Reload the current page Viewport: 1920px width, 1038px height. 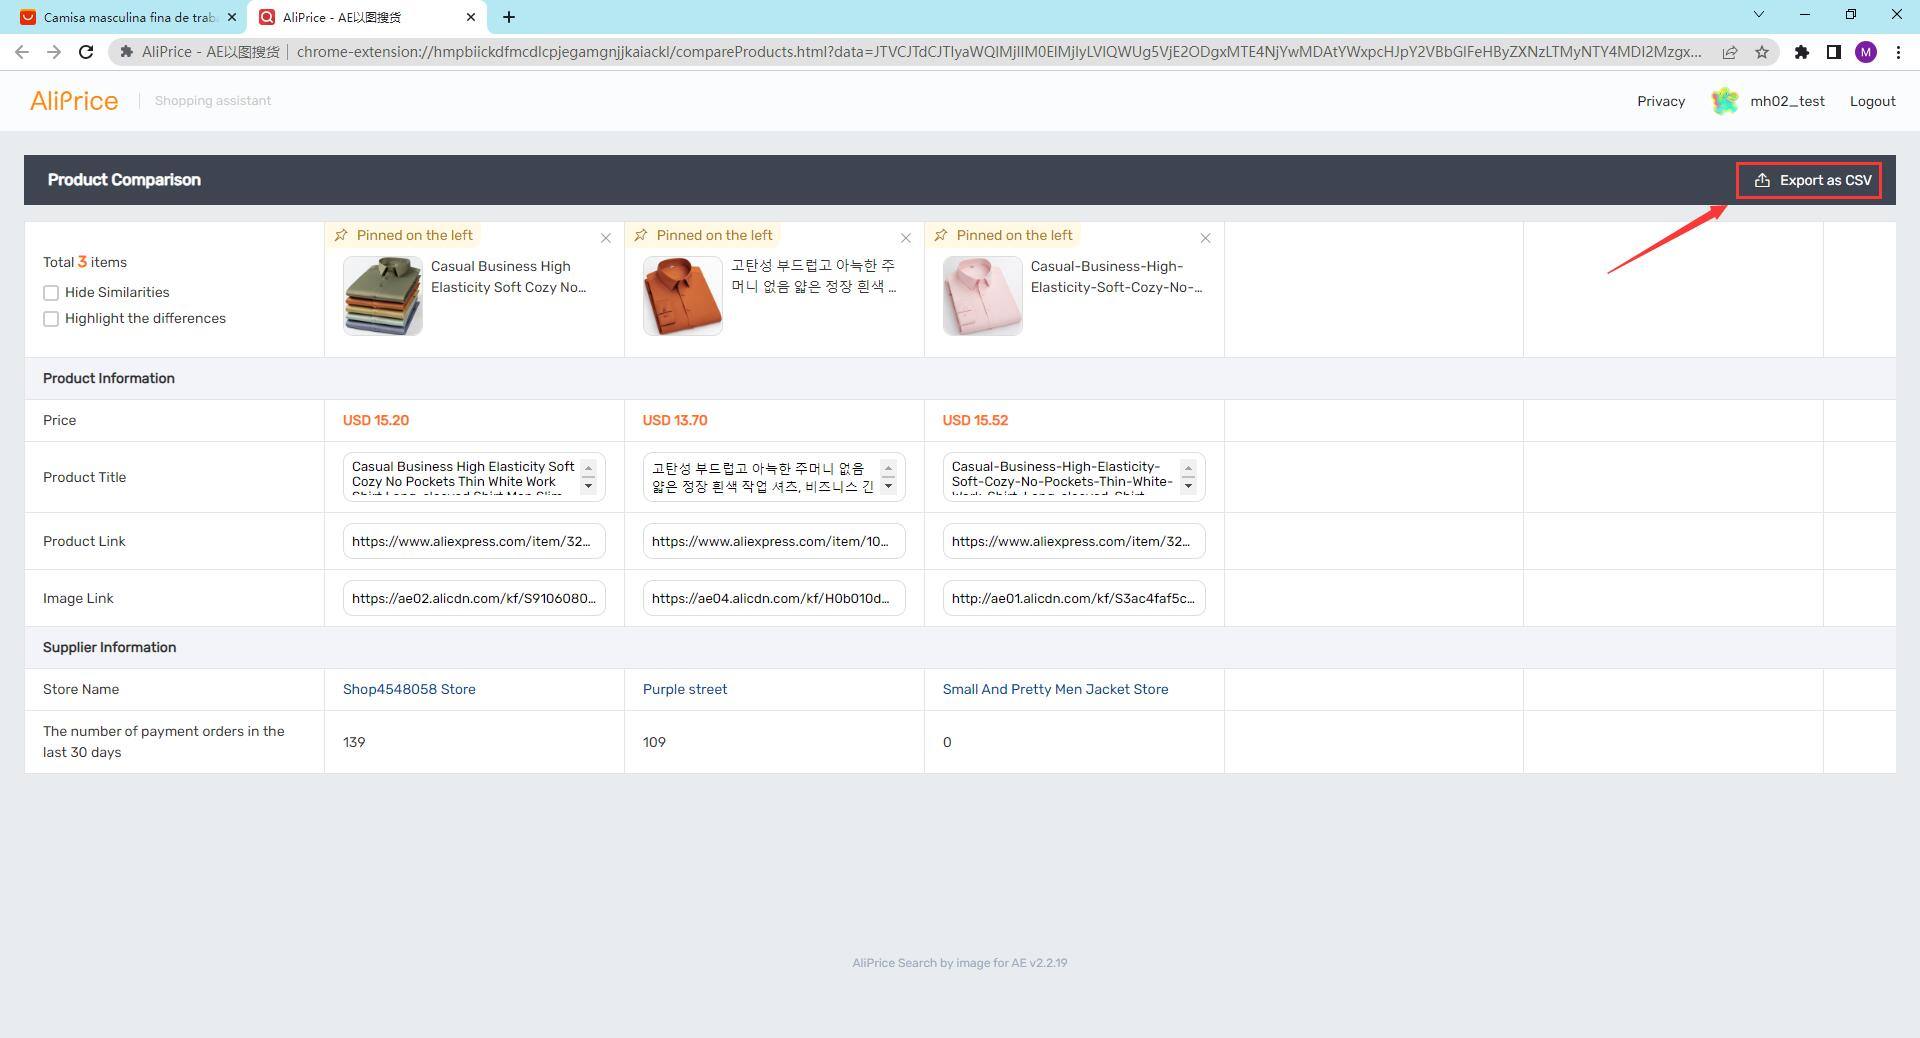coord(86,52)
